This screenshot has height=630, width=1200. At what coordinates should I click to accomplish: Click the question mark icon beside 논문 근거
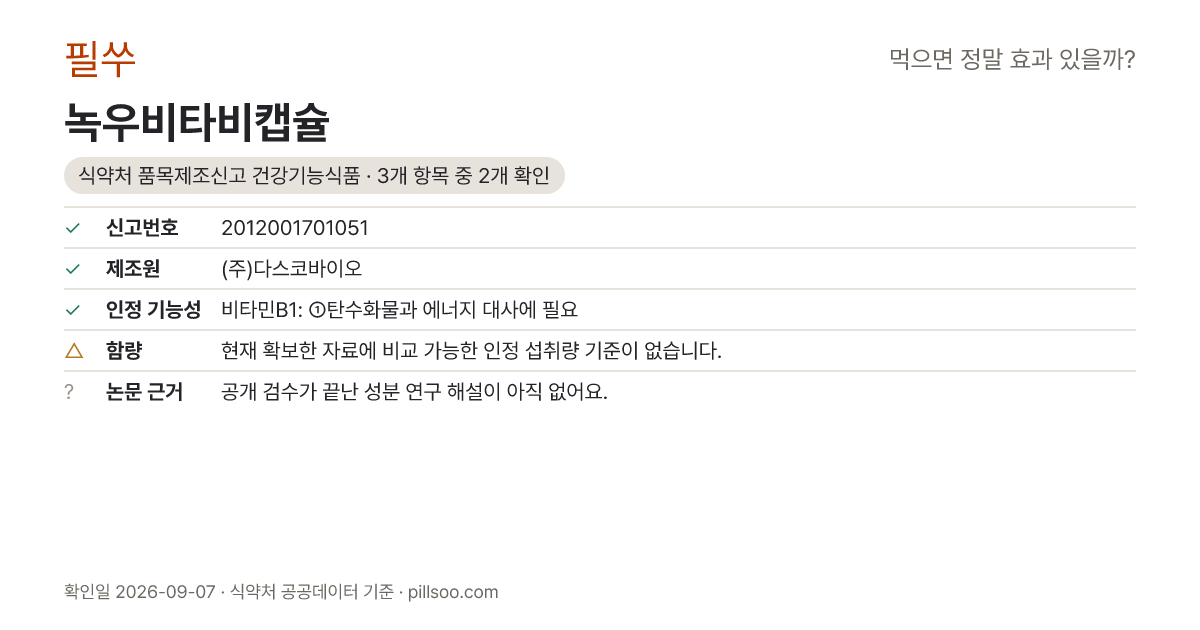tap(69, 392)
